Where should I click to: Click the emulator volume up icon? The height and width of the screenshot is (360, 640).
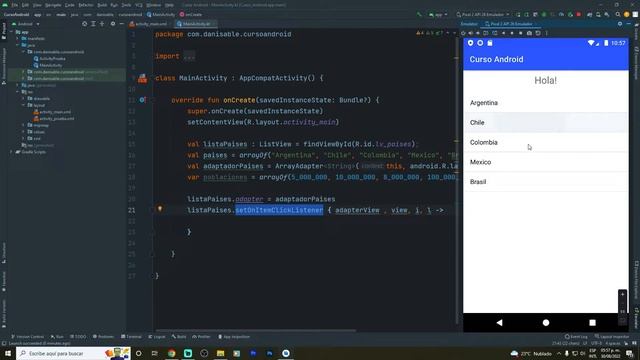[471, 33]
